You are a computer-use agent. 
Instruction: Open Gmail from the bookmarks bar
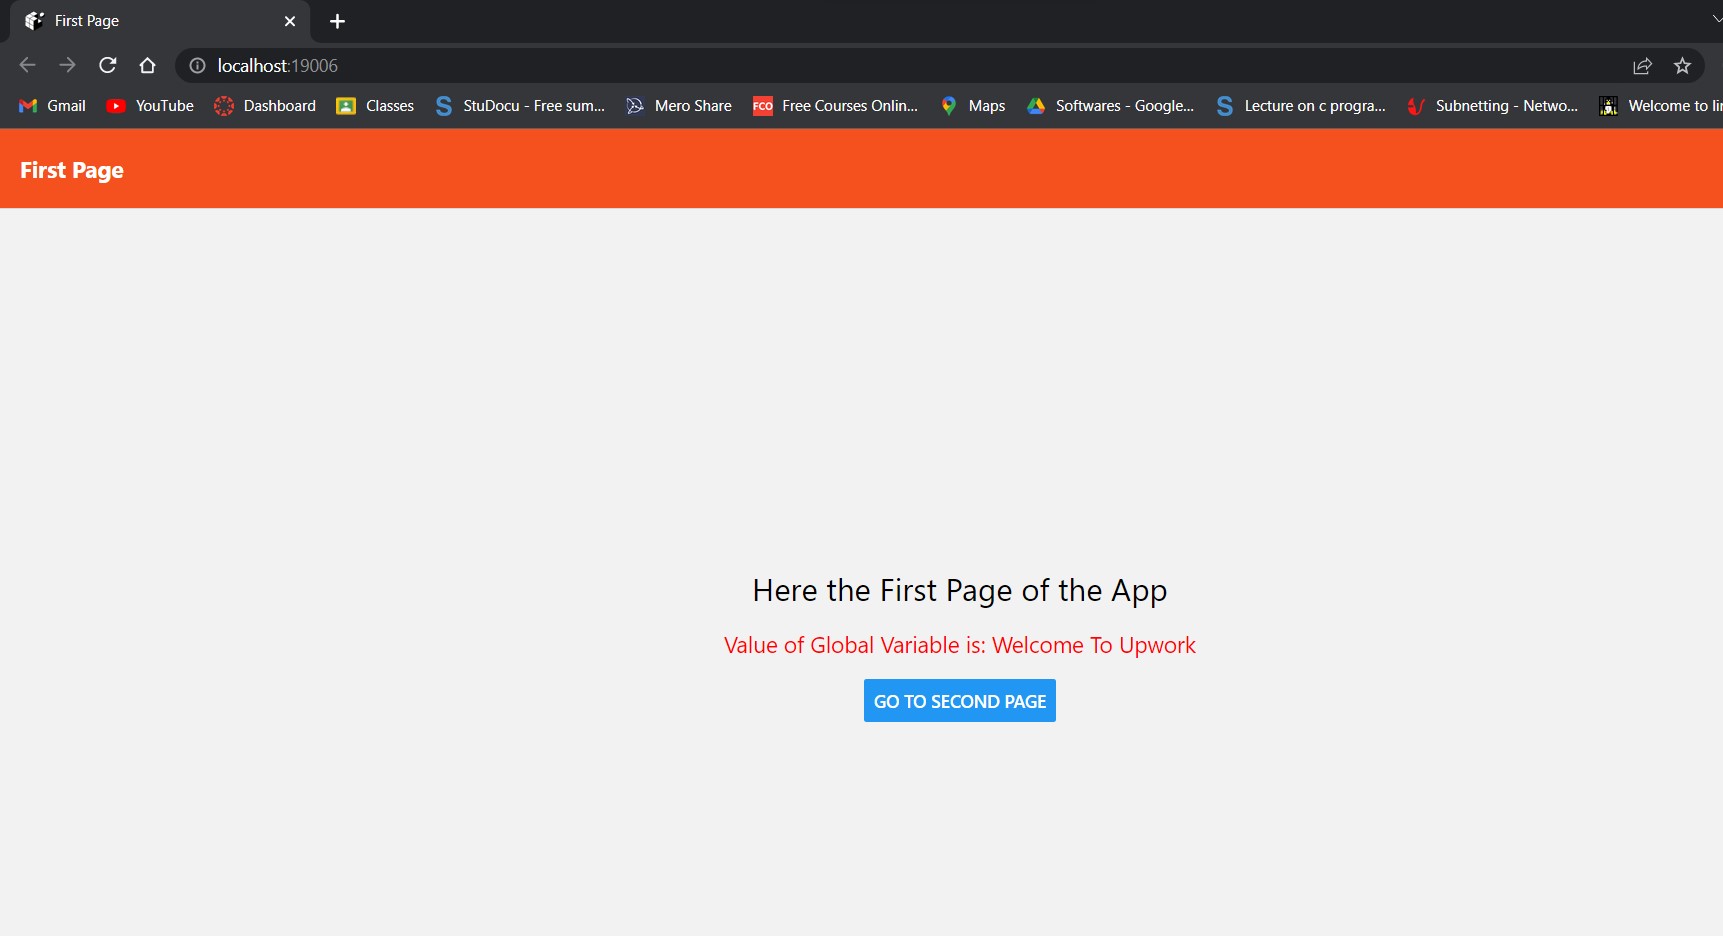[x=51, y=105]
